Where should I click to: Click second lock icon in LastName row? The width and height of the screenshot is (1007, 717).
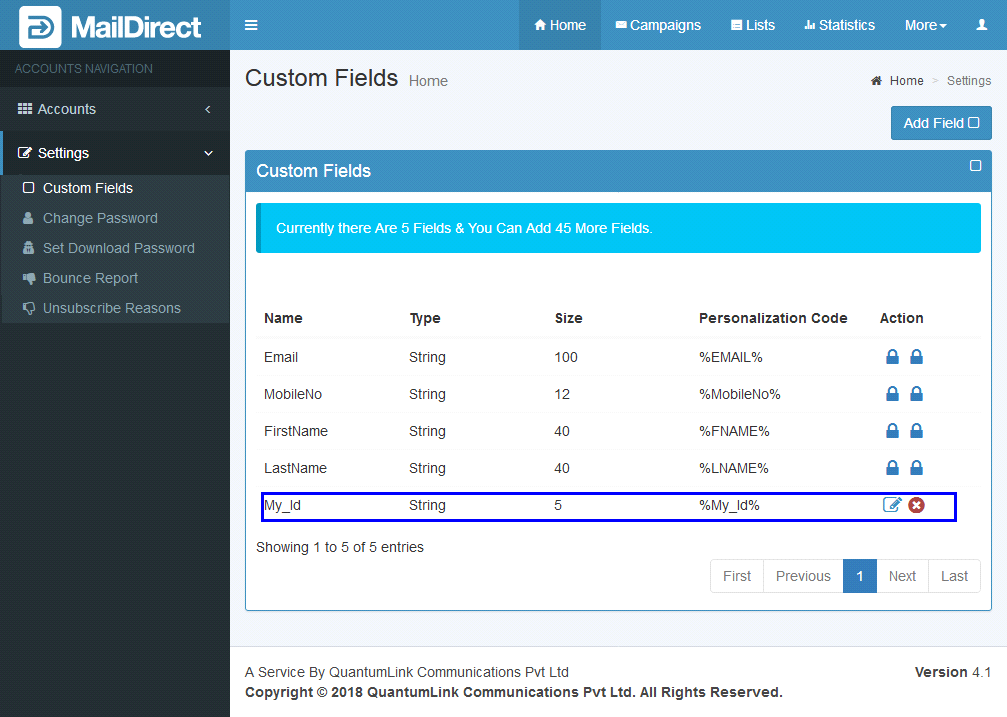click(x=916, y=468)
